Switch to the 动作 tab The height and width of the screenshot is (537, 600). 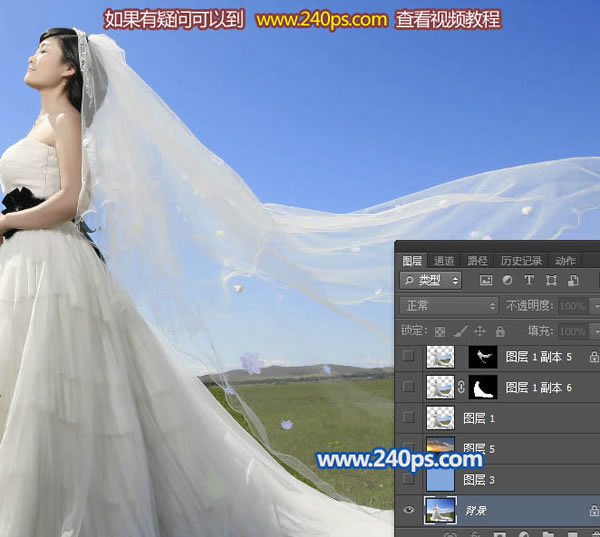(x=565, y=261)
